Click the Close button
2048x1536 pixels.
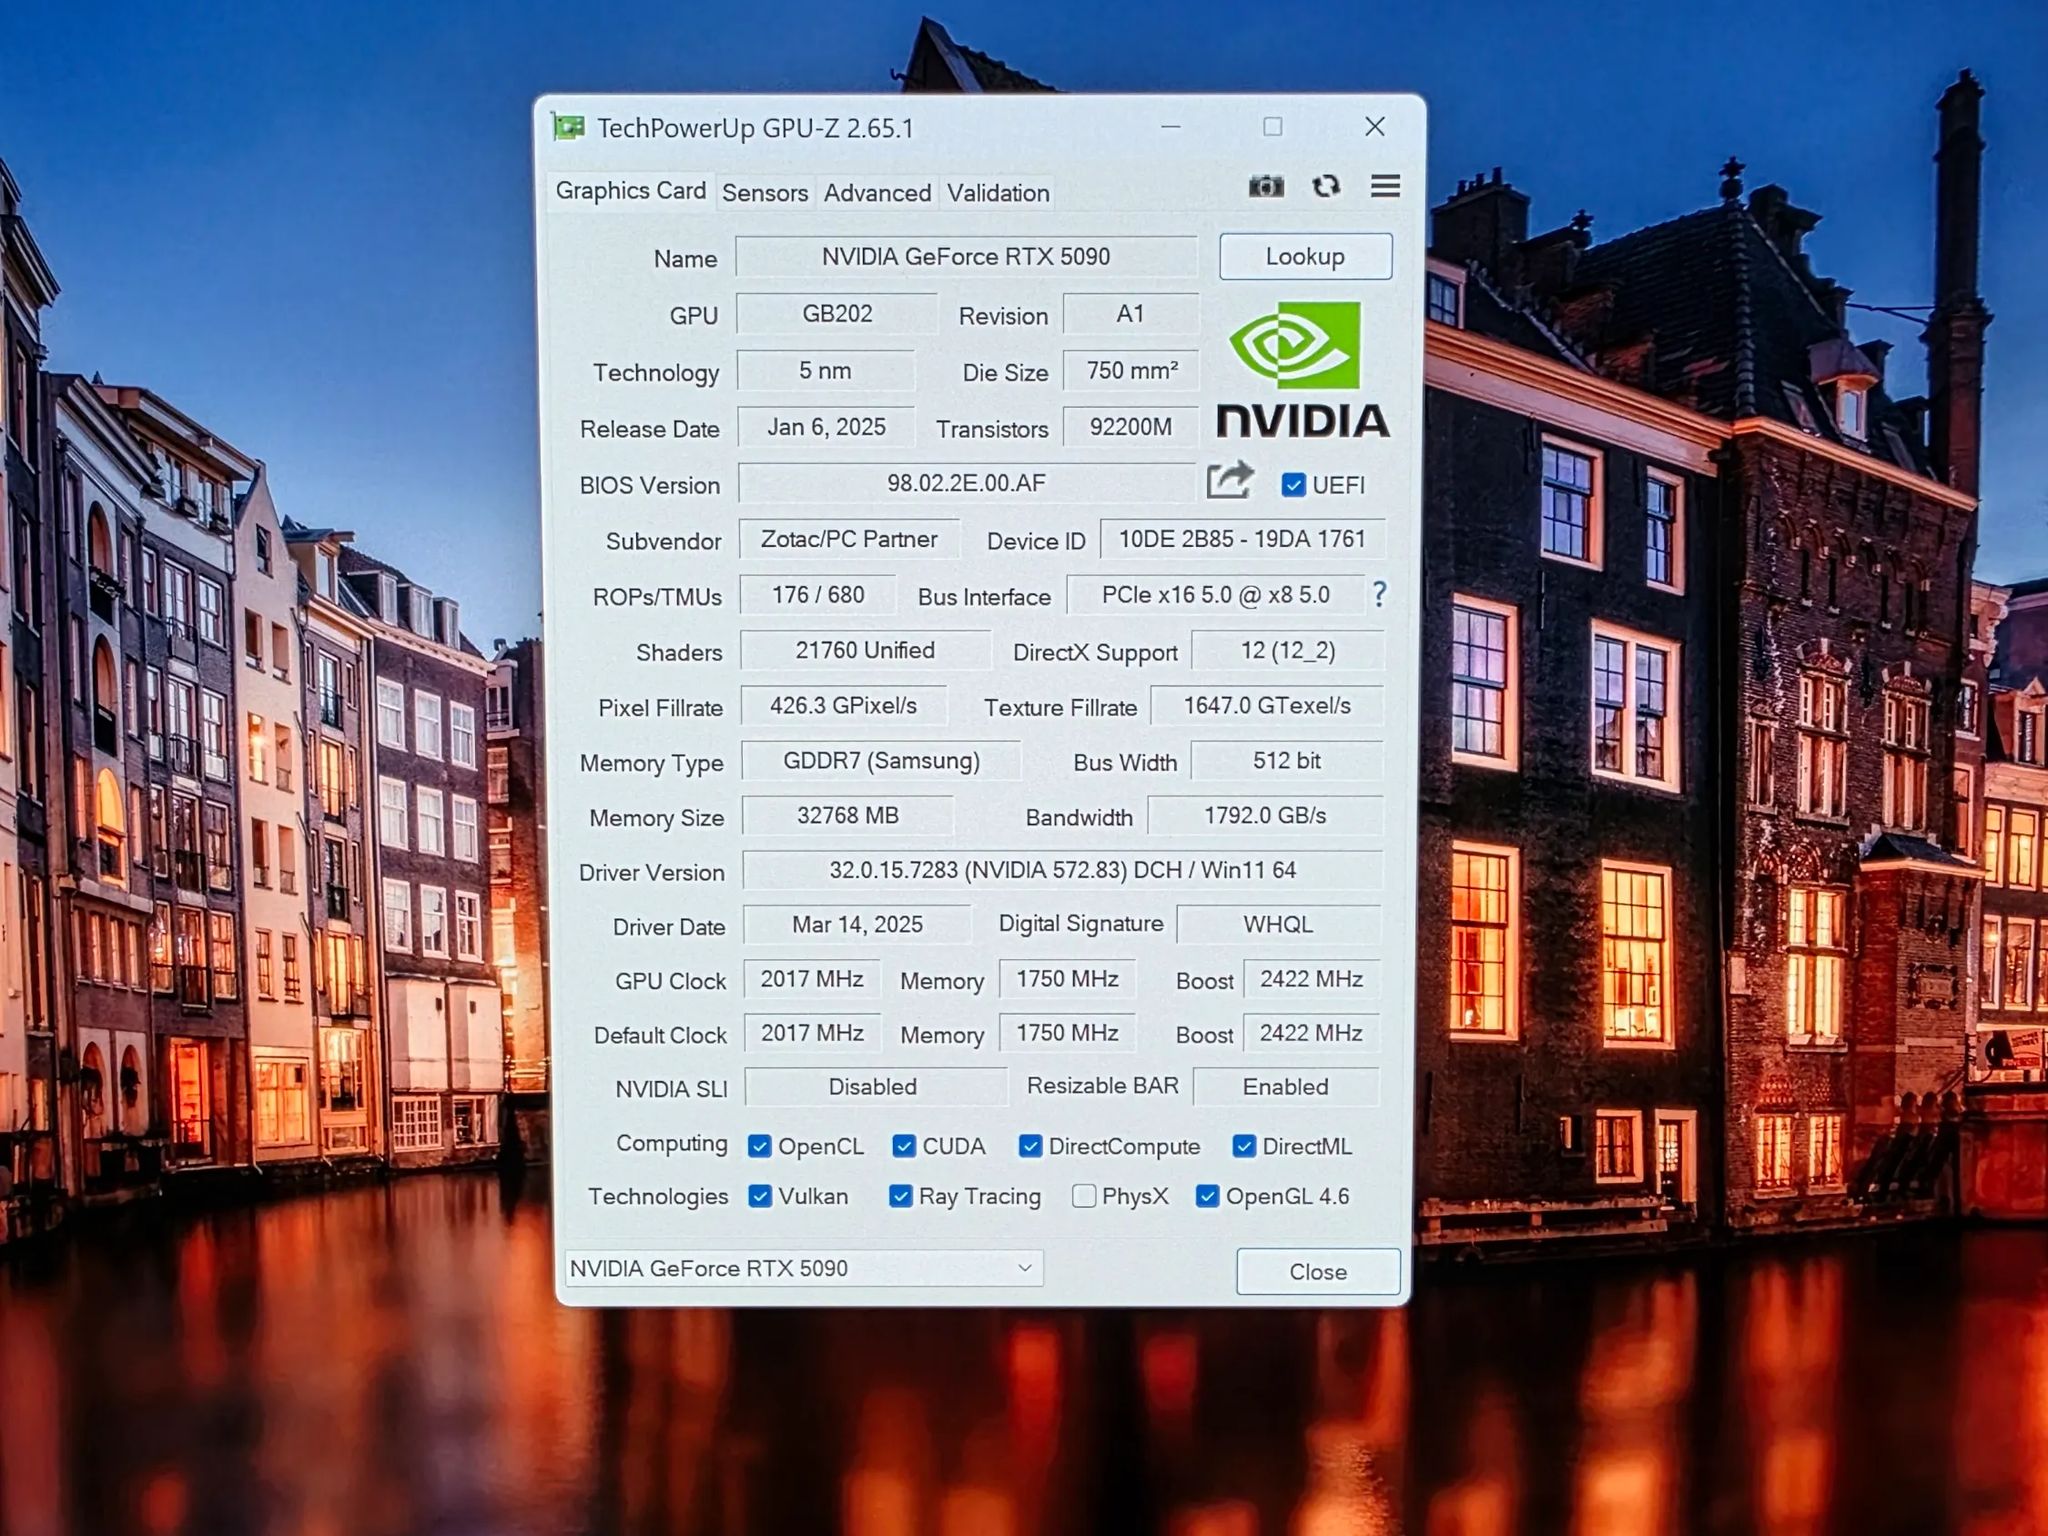click(1318, 1271)
